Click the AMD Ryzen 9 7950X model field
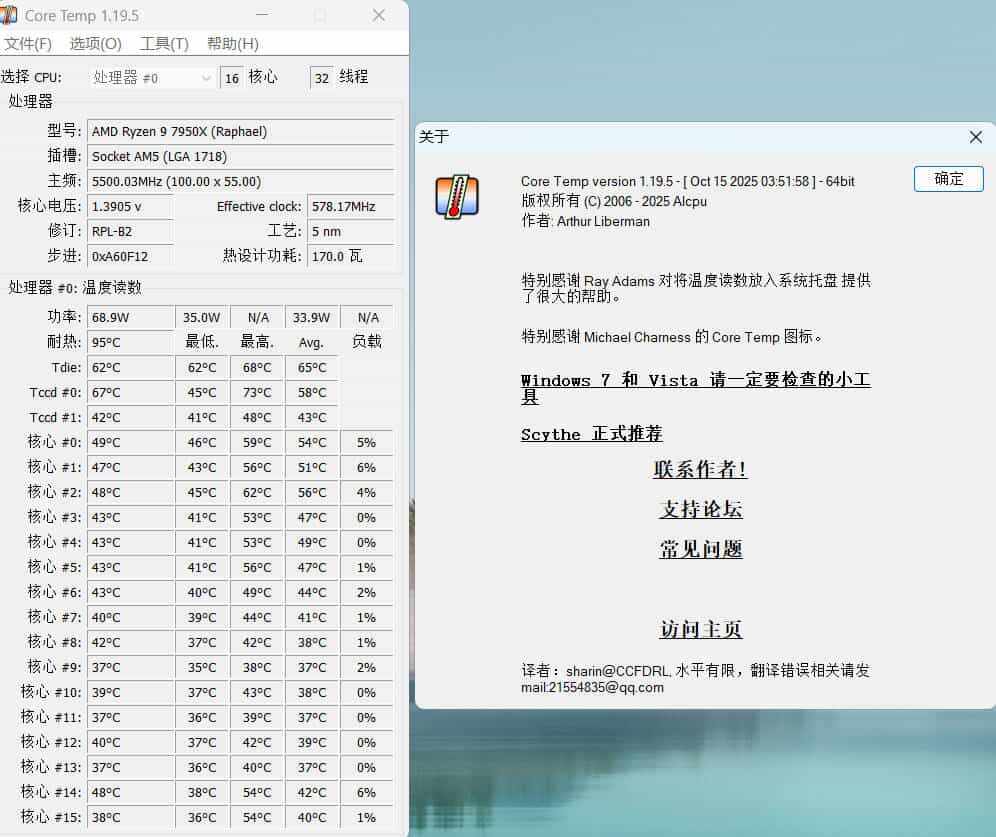 click(240, 131)
